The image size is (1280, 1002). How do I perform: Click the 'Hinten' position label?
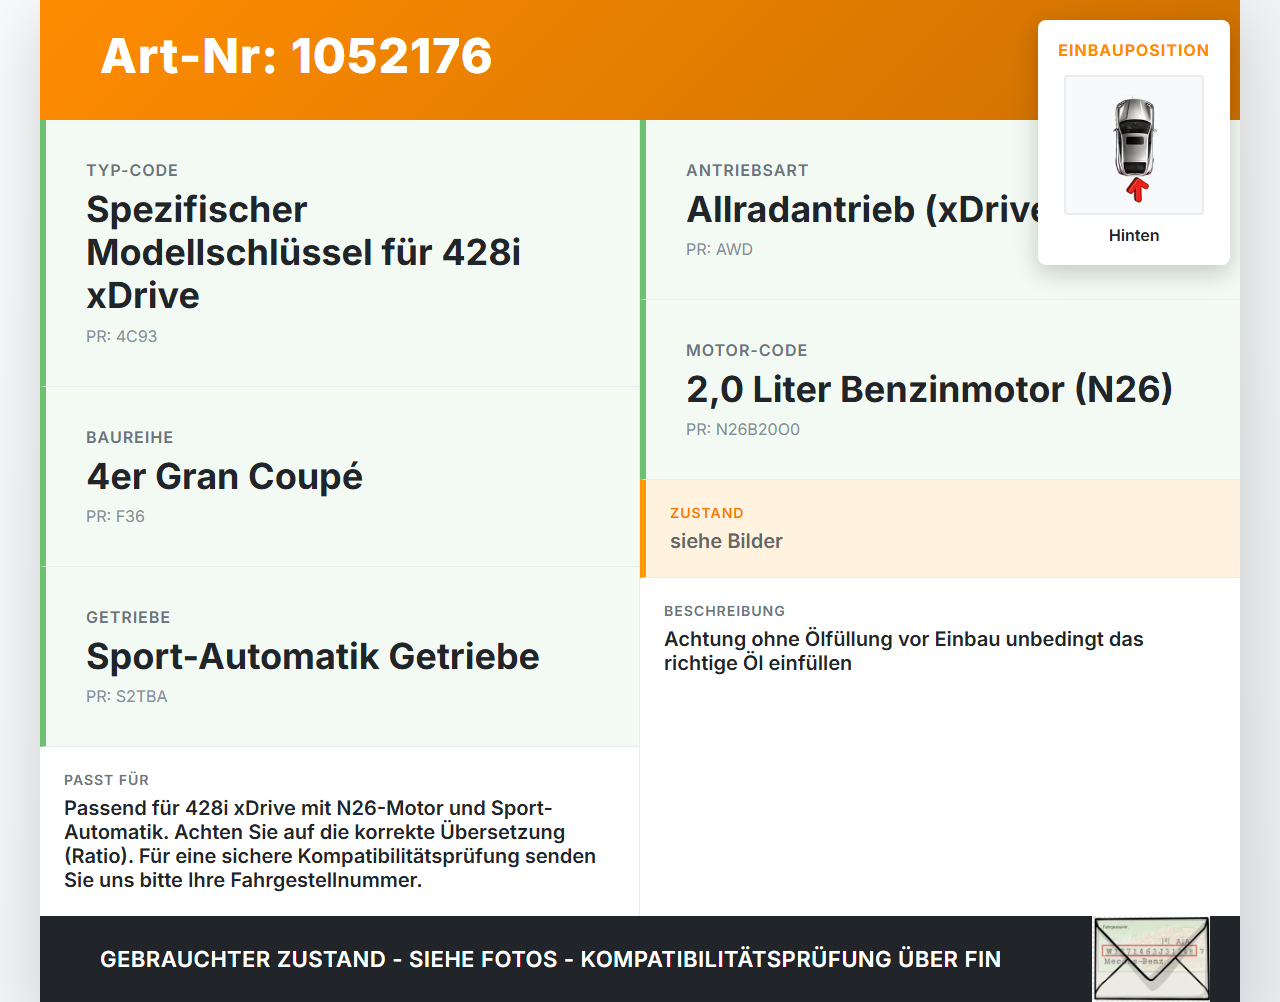pyautogui.click(x=1134, y=235)
